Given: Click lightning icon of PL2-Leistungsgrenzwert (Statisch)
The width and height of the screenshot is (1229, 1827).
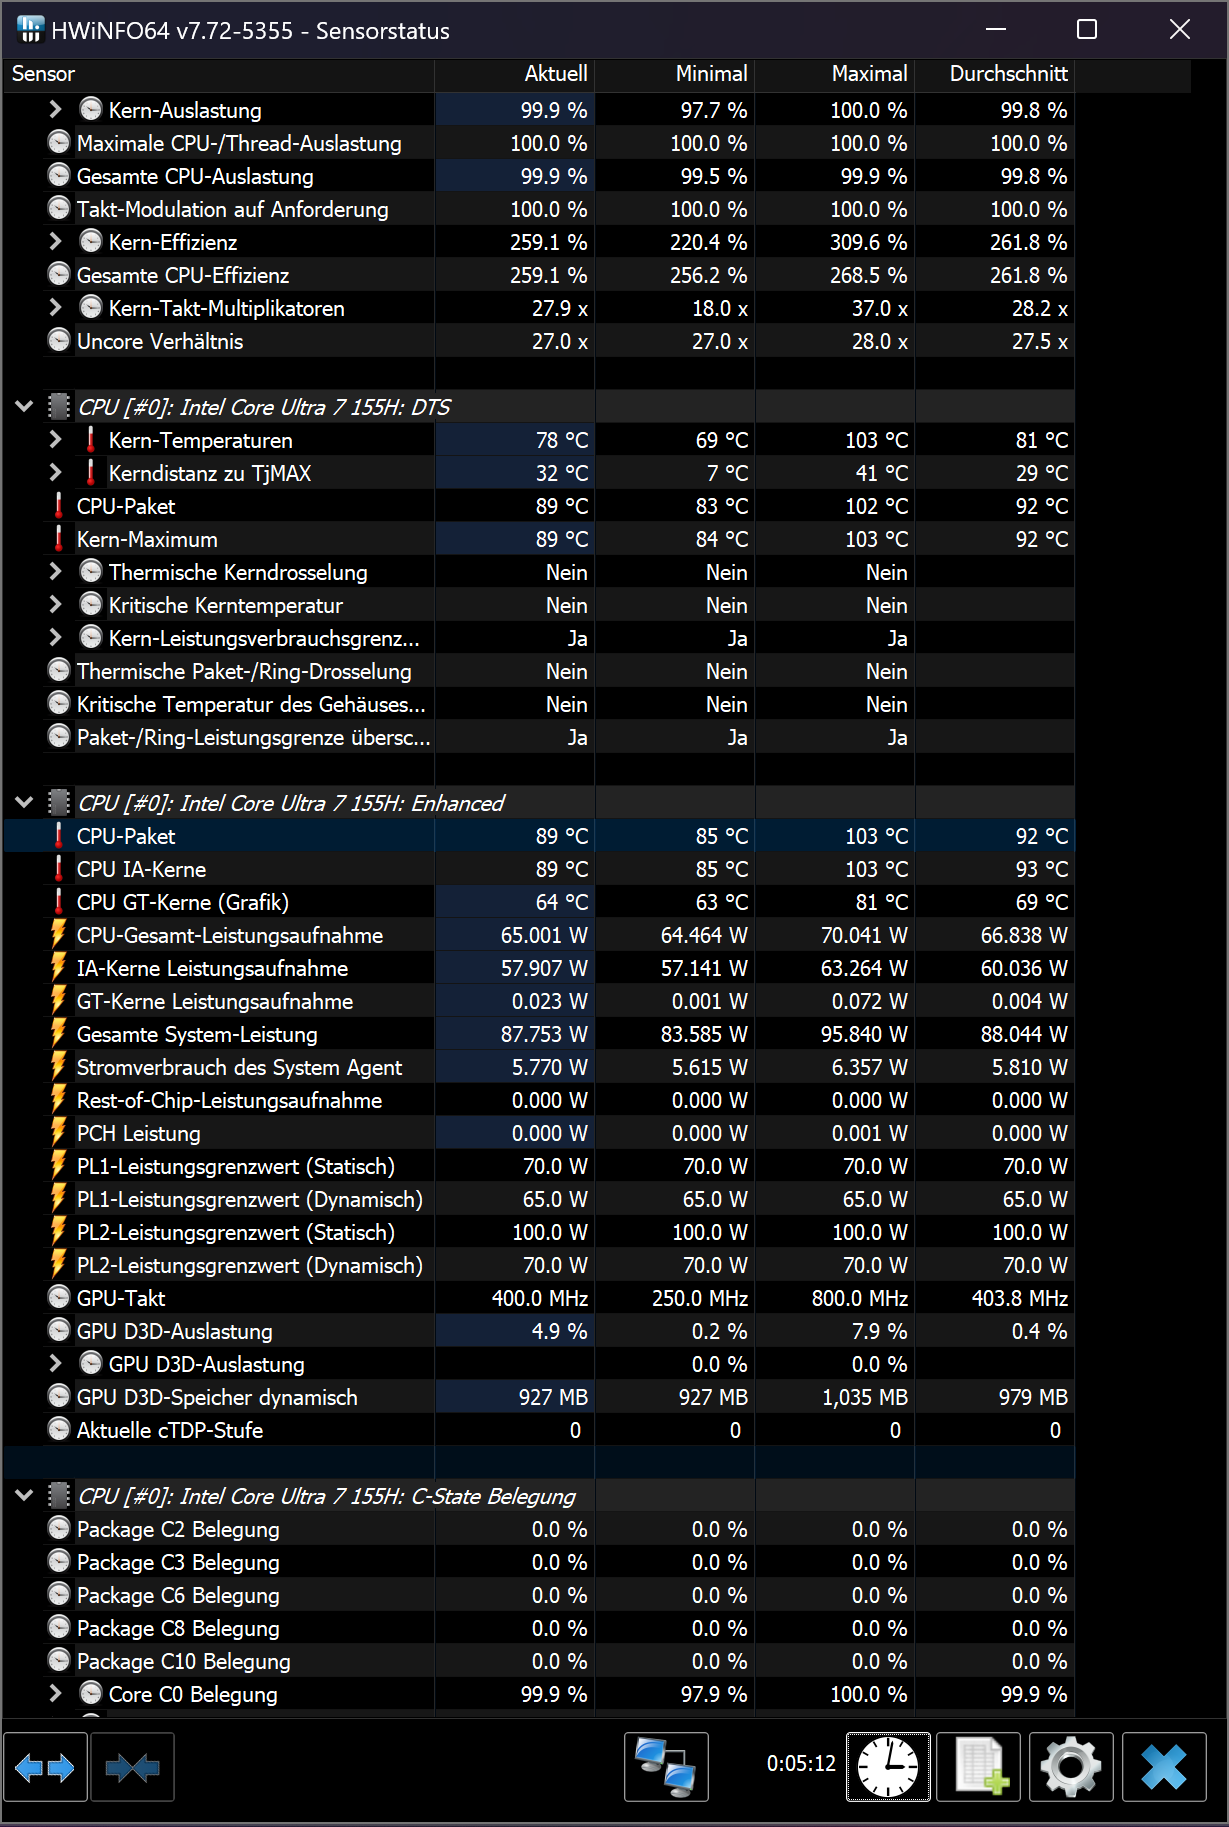Looking at the screenshot, I should [59, 1232].
